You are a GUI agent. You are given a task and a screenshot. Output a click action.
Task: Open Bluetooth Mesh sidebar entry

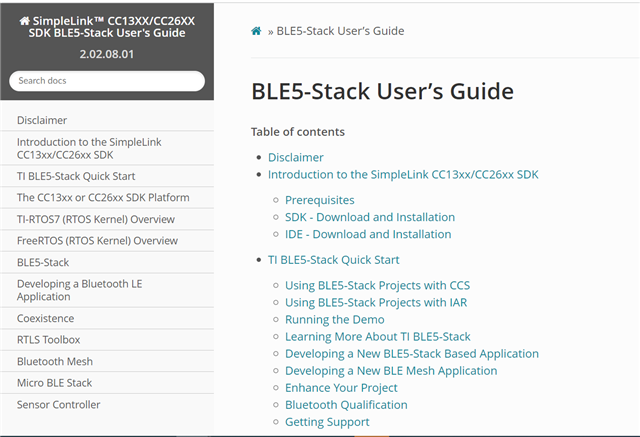coord(55,361)
